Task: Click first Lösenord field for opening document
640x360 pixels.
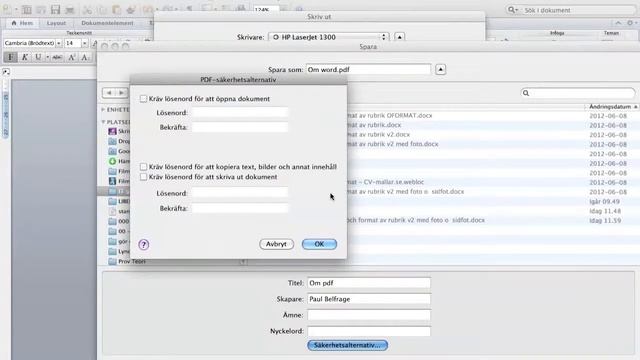Action: pyautogui.click(x=240, y=112)
